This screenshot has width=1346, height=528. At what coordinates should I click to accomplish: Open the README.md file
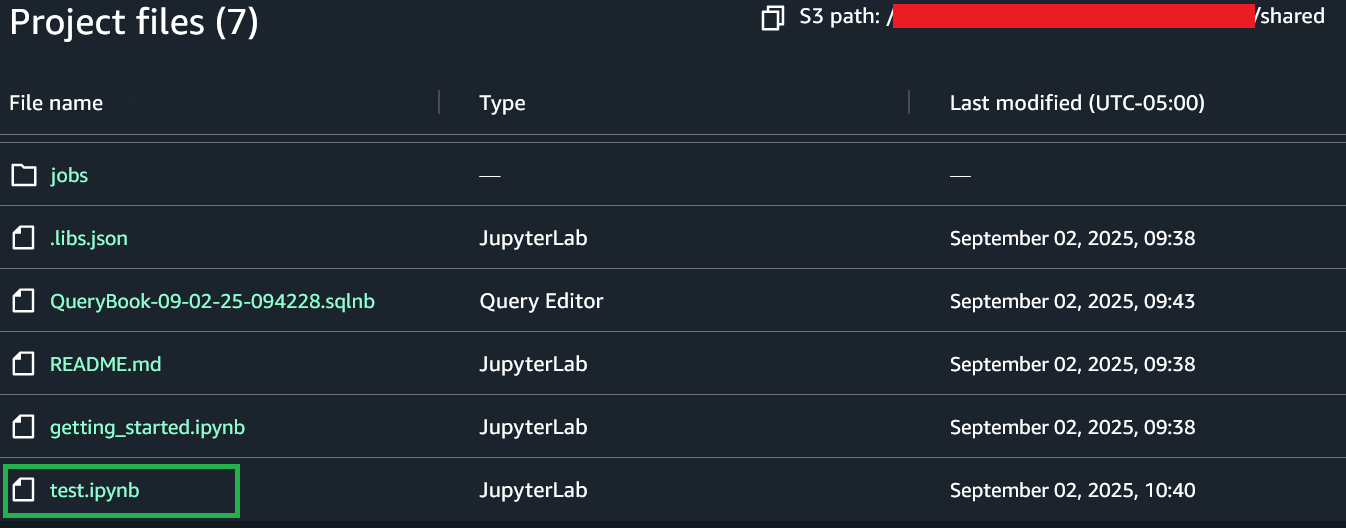[105, 364]
